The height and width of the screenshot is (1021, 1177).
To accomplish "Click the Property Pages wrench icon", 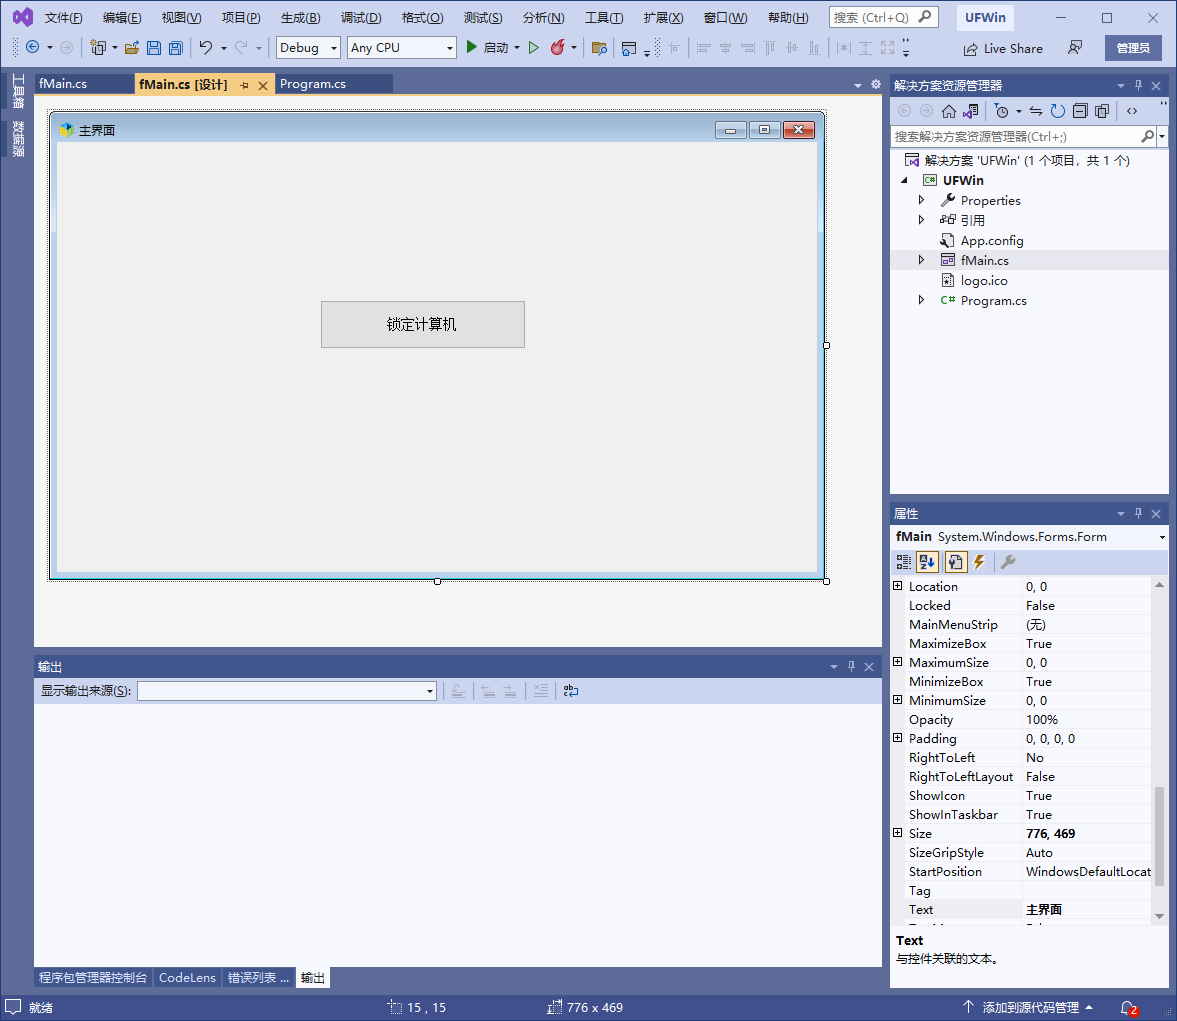I will pos(1008,562).
